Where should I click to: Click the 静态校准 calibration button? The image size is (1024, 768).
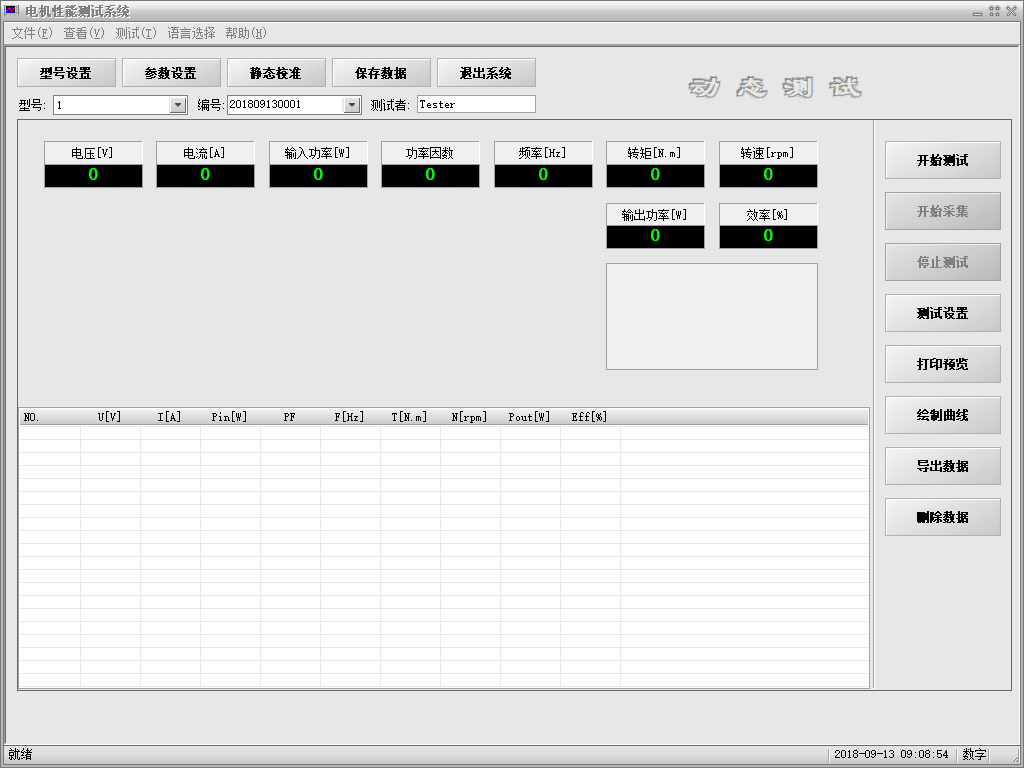click(276, 73)
